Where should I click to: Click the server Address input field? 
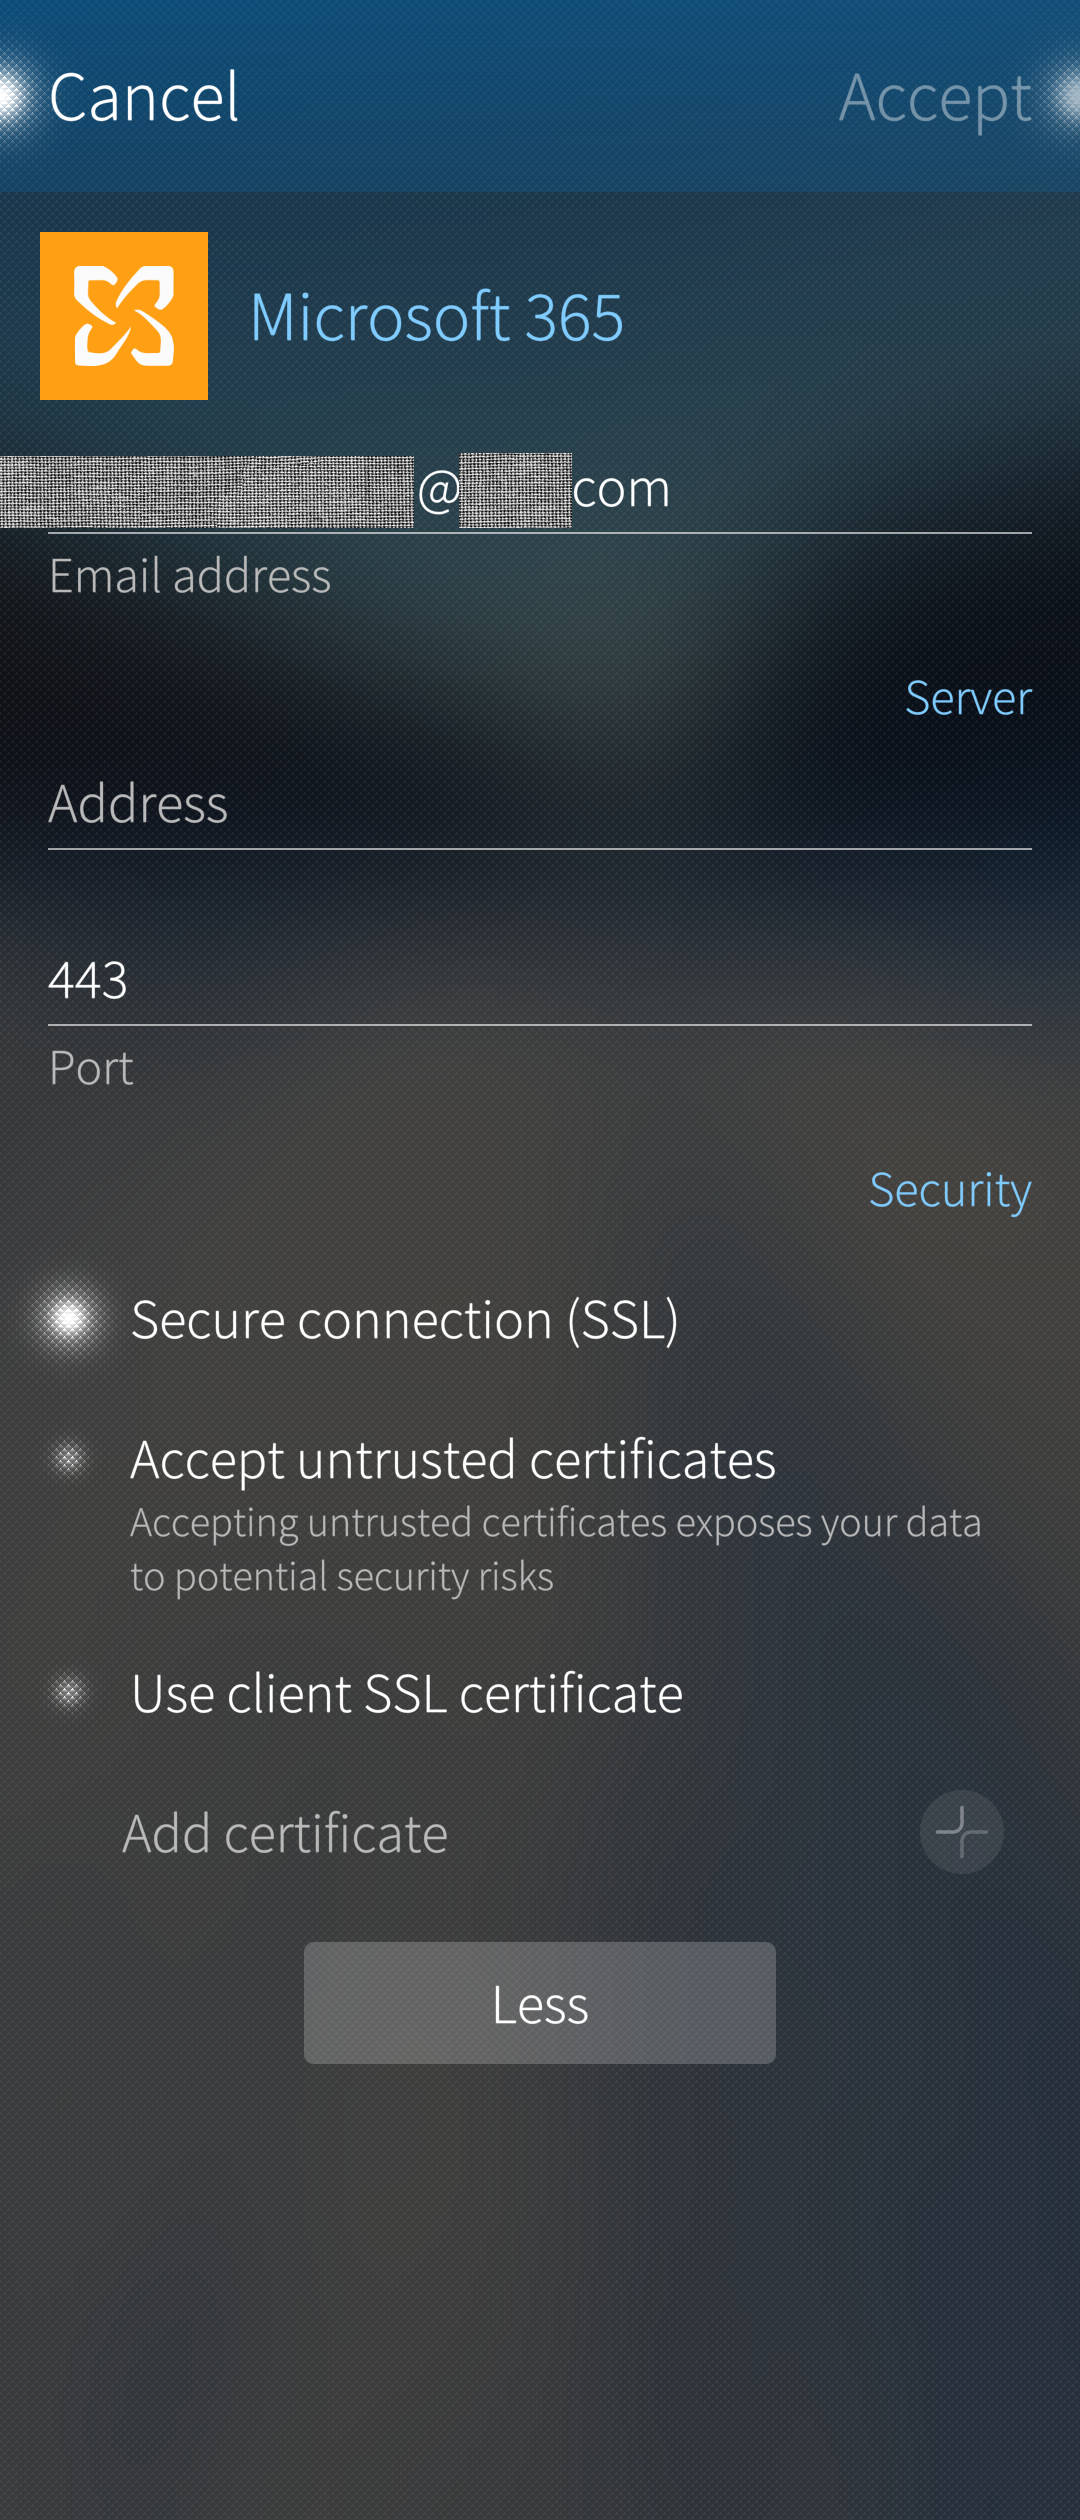(540, 804)
